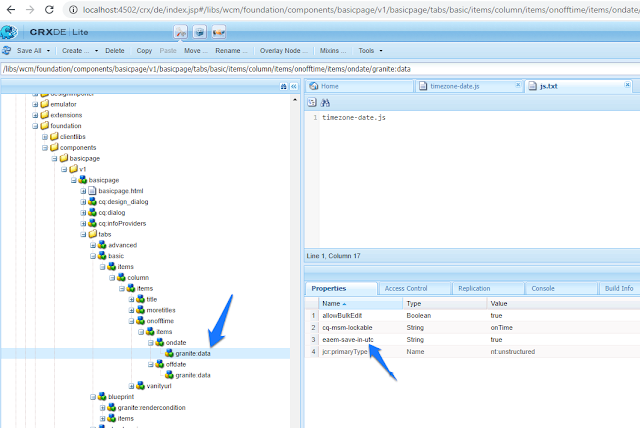Click the Mixins toolbar button

point(332,51)
